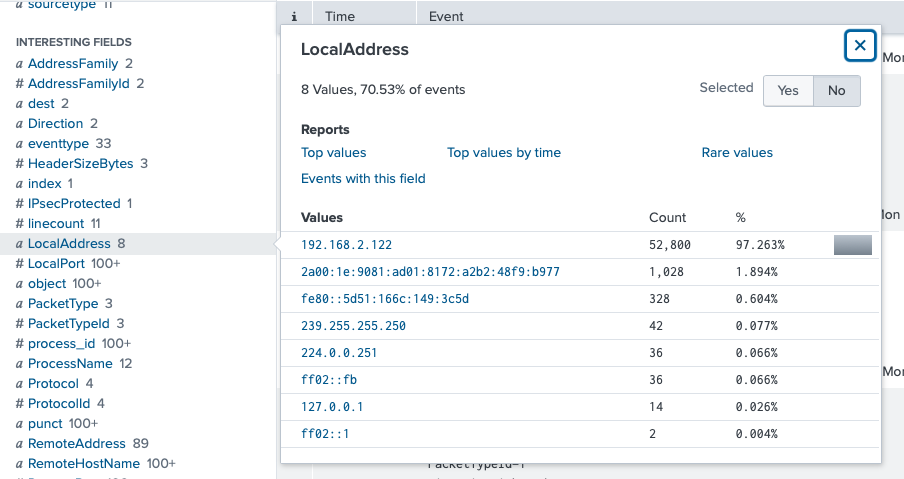The width and height of the screenshot is (904, 479).
Task: Open the linecount field
Action: (x=56, y=224)
